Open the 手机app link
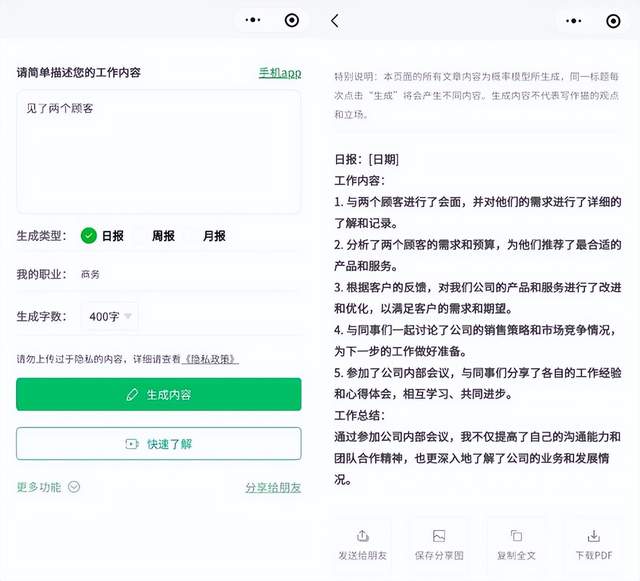The height and width of the screenshot is (581, 640). (280, 73)
